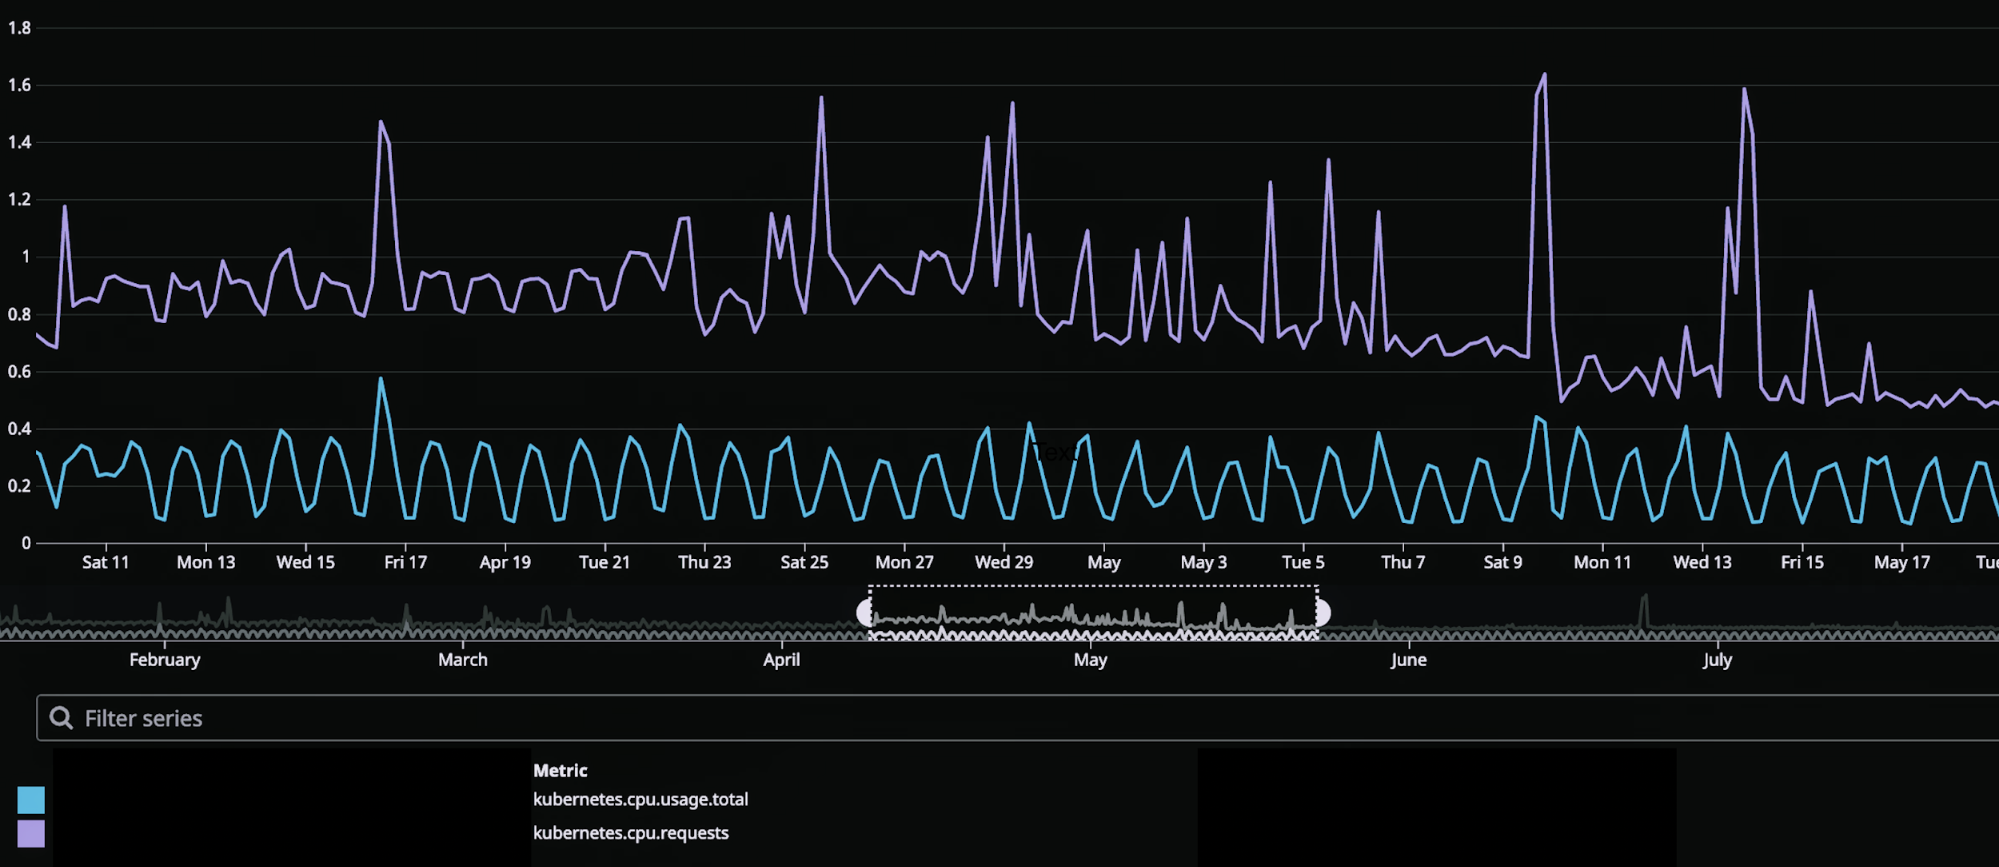Click the left handle of the timeline range selector
Screen dimensions: 1999x867
tap(865, 612)
